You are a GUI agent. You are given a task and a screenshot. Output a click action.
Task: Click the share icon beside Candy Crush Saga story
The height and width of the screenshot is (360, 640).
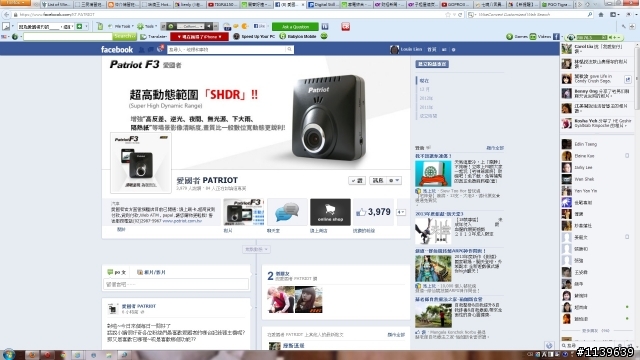[628, 79]
